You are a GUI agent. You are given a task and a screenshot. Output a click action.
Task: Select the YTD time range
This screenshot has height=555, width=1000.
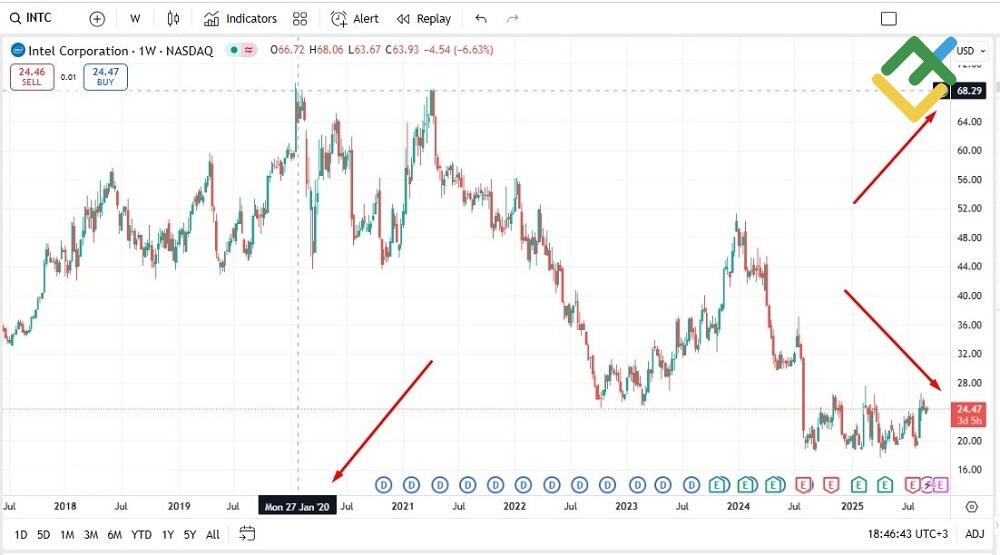click(141, 535)
